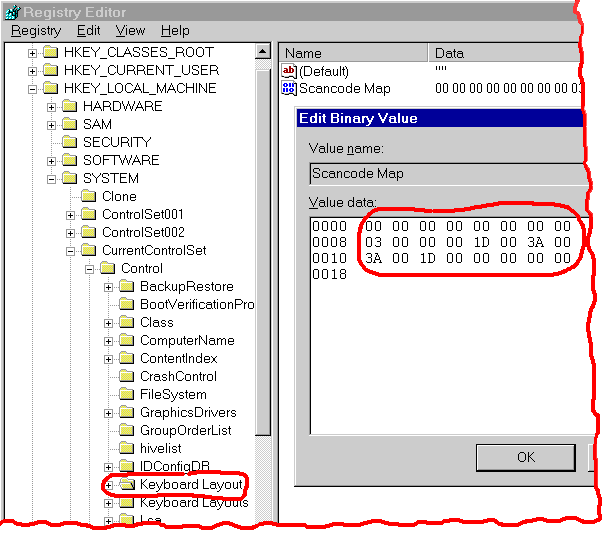608x533 pixels.
Task: Expand ComputerName key
Action: 108,342
